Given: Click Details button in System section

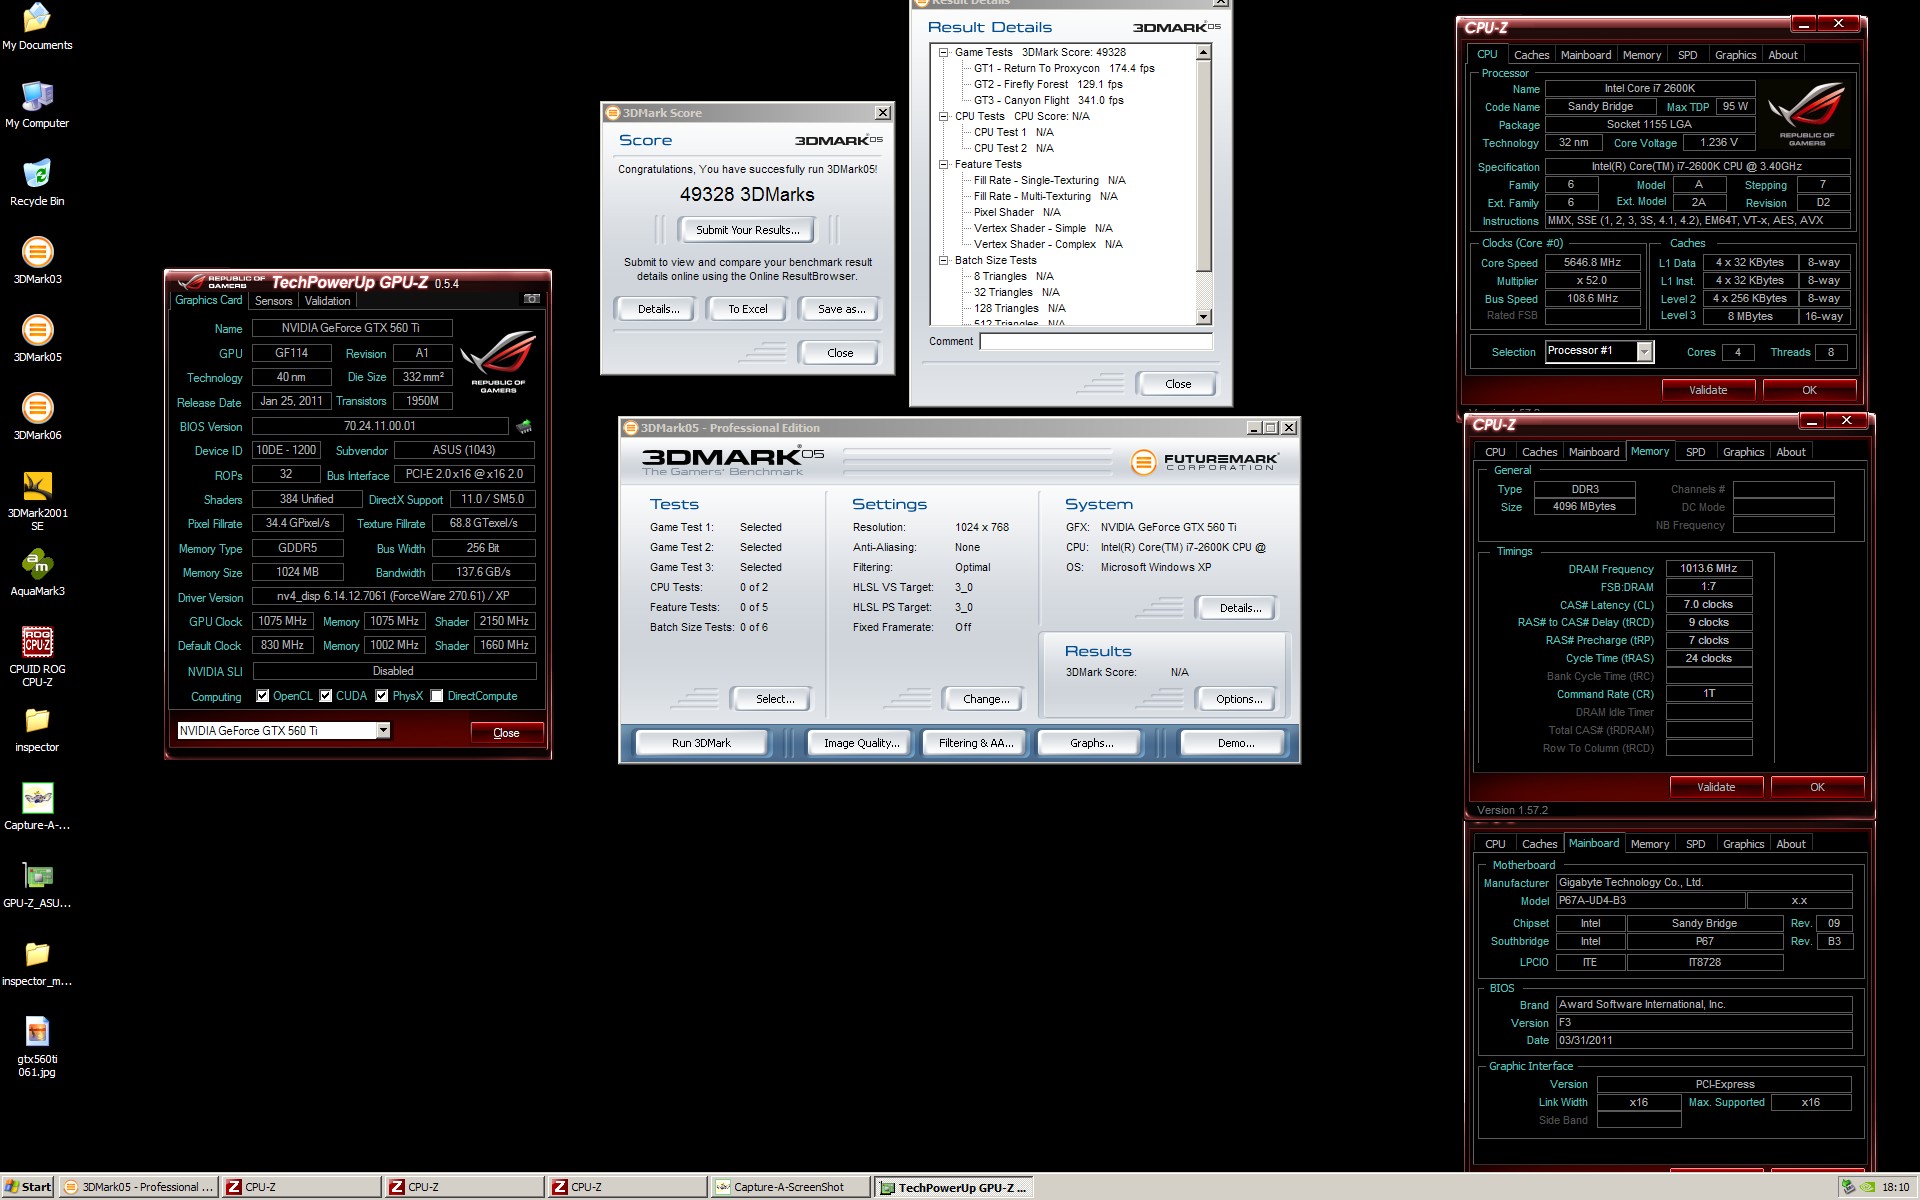Looking at the screenshot, I should click(1239, 608).
